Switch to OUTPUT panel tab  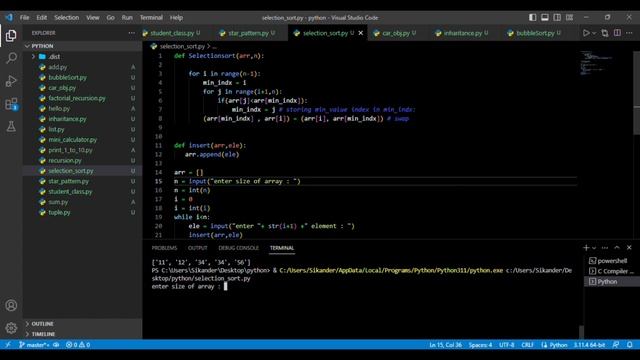click(x=198, y=248)
